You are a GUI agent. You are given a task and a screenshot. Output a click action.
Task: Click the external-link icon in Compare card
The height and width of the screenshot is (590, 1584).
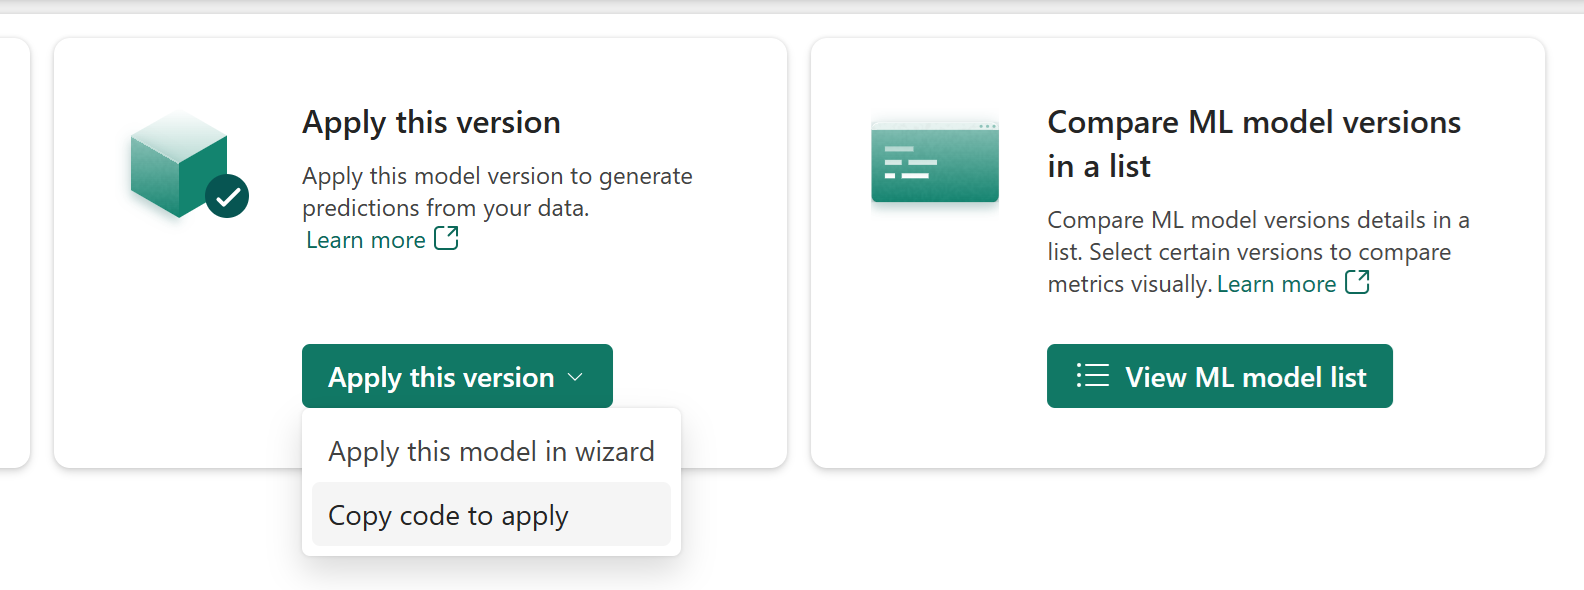[x=1357, y=282]
